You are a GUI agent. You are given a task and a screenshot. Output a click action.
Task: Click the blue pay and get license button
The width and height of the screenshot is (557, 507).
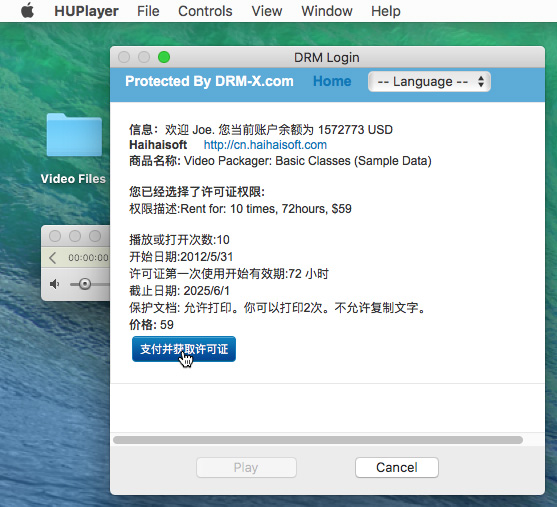coord(184,349)
